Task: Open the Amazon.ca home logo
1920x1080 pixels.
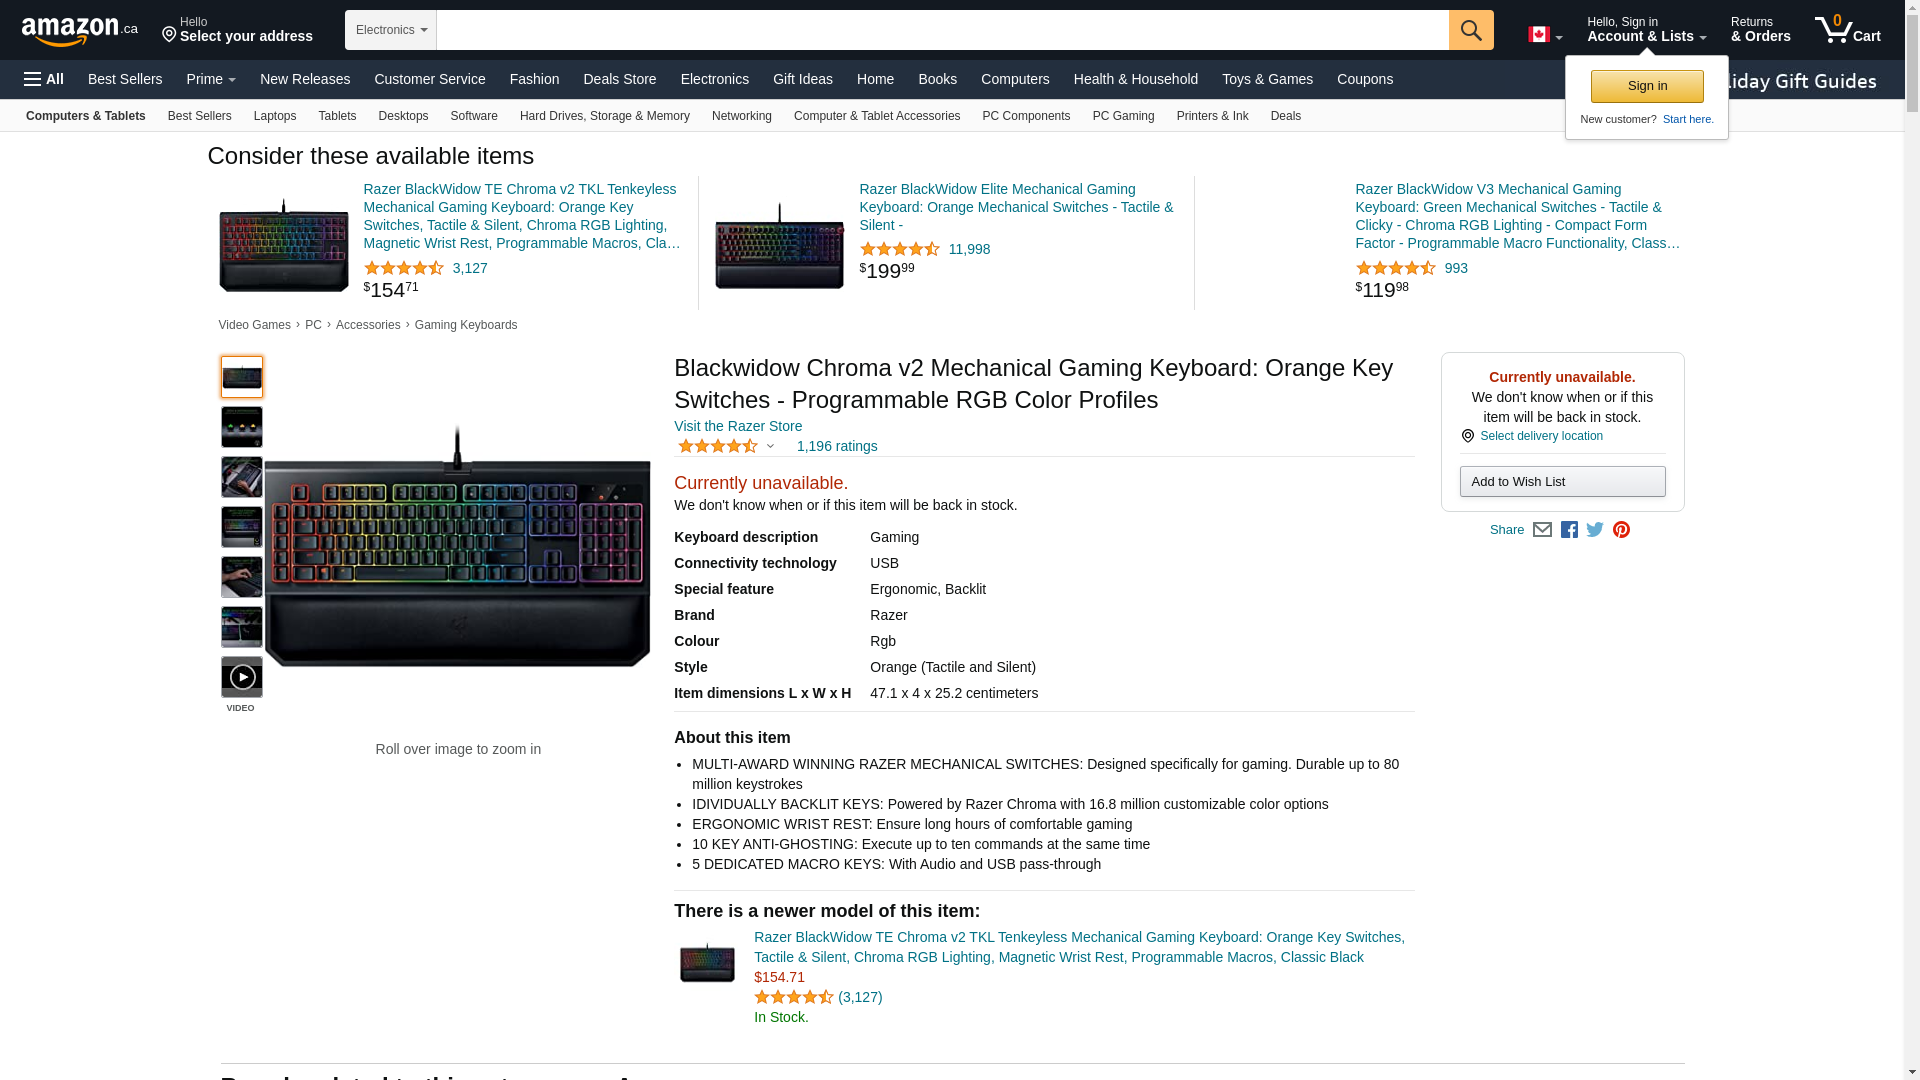Action: (80, 31)
